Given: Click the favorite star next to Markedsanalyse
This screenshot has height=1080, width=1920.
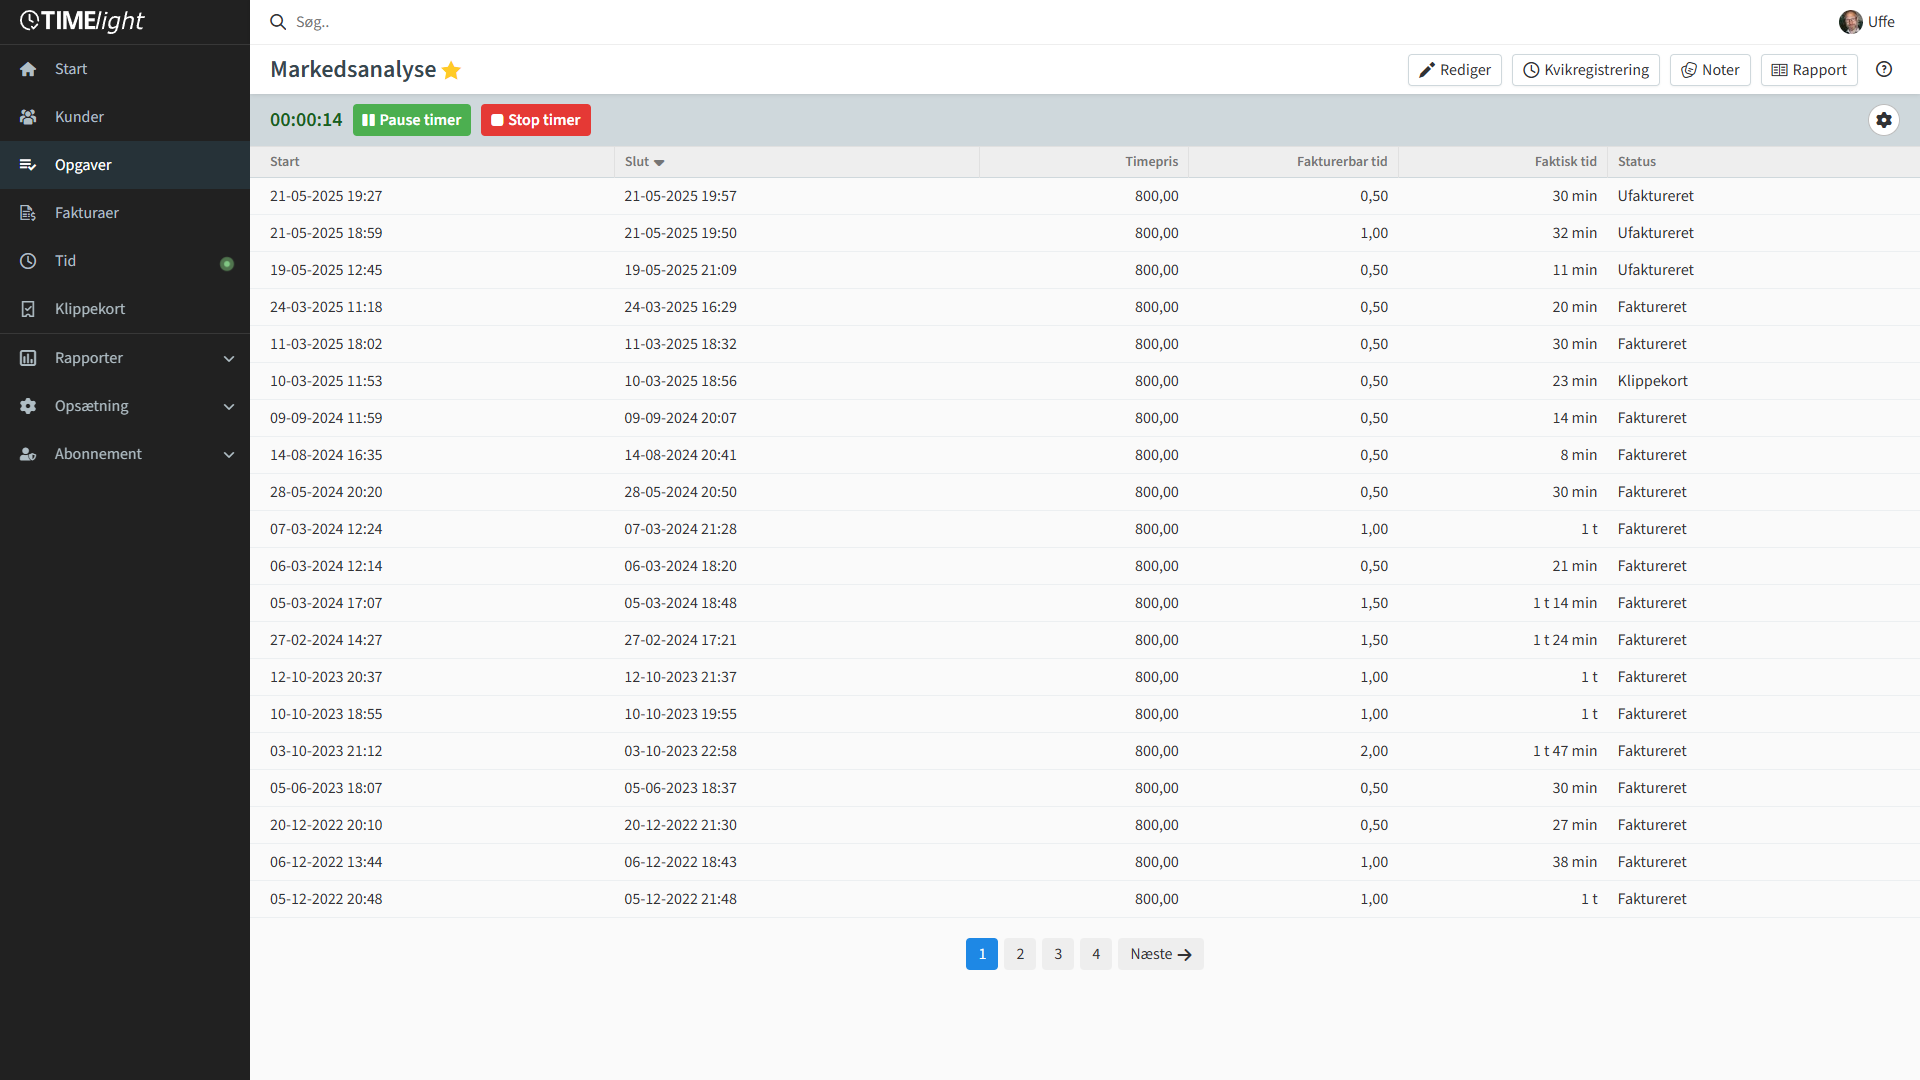Looking at the screenshot, I should 451,70.
